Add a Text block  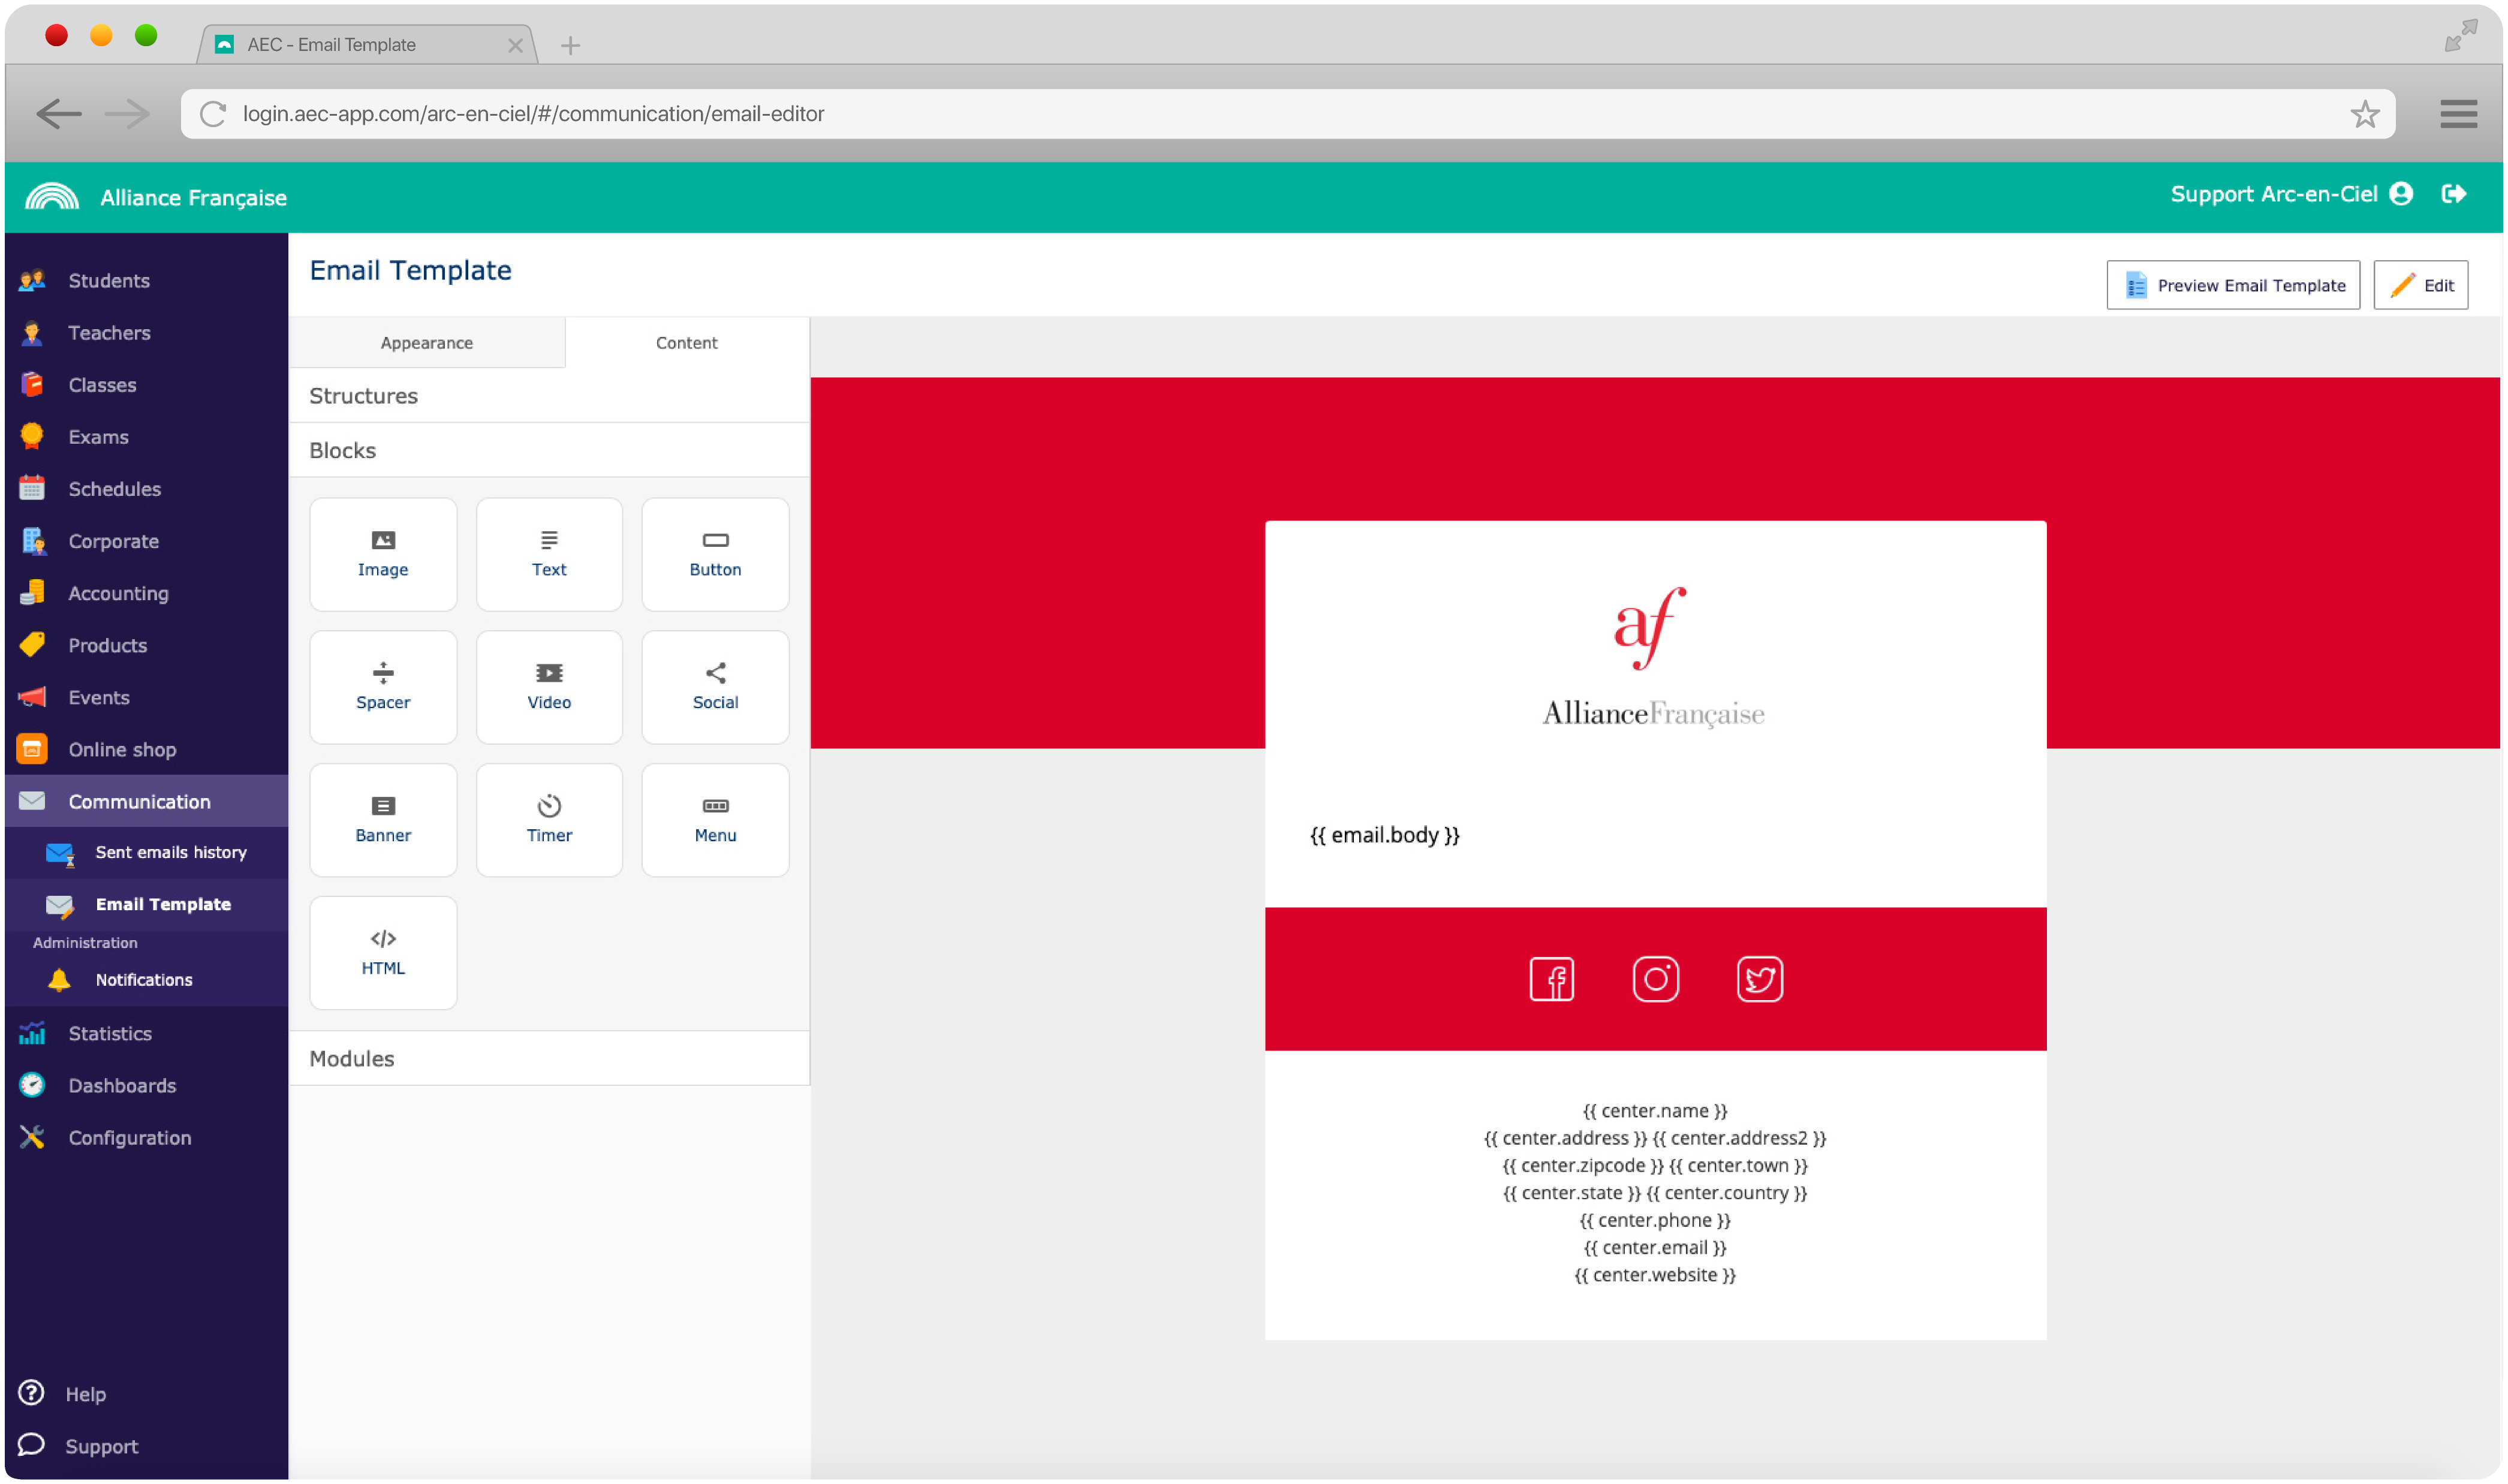[x=549, y=554]
